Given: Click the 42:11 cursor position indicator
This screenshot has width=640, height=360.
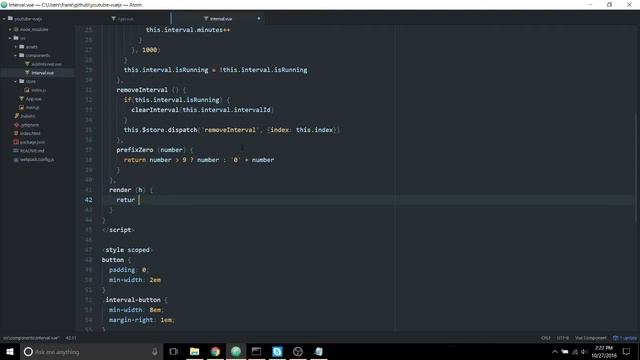Looking at the screenshot, I should (71, 338).
